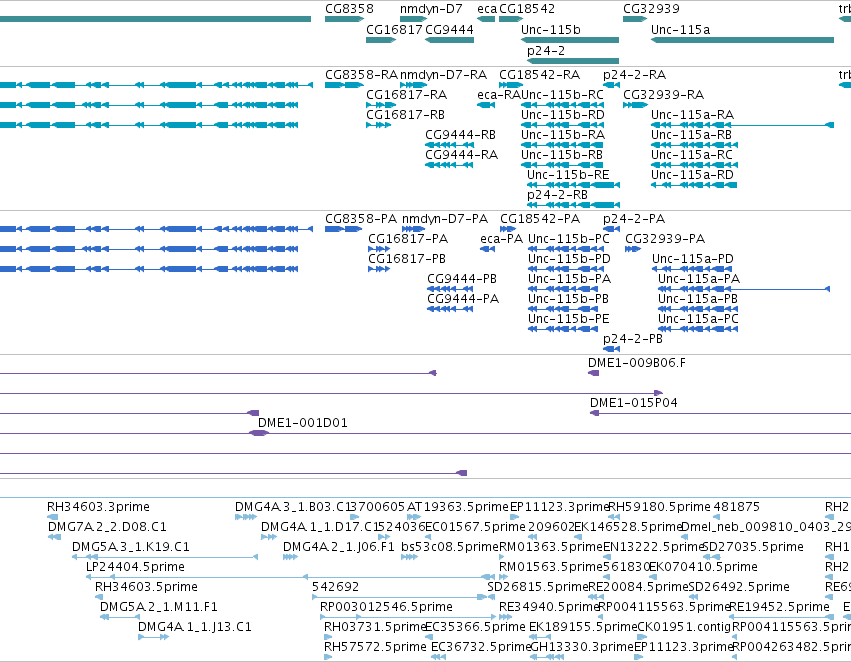Viewport: 851px width, 662px height.
Task: Select EST RE34940.5prime
Action: 505,618
